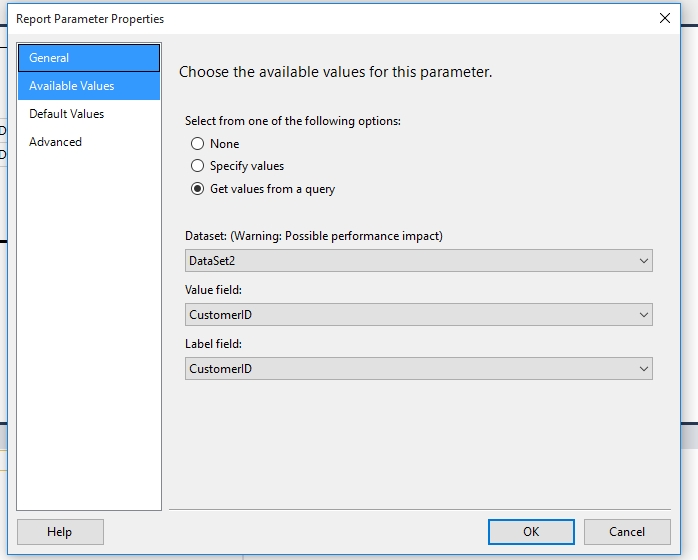Screen dimensions: 698x560
Task: Choose the Specify values radio button
Action: click(x=197, y=166)
